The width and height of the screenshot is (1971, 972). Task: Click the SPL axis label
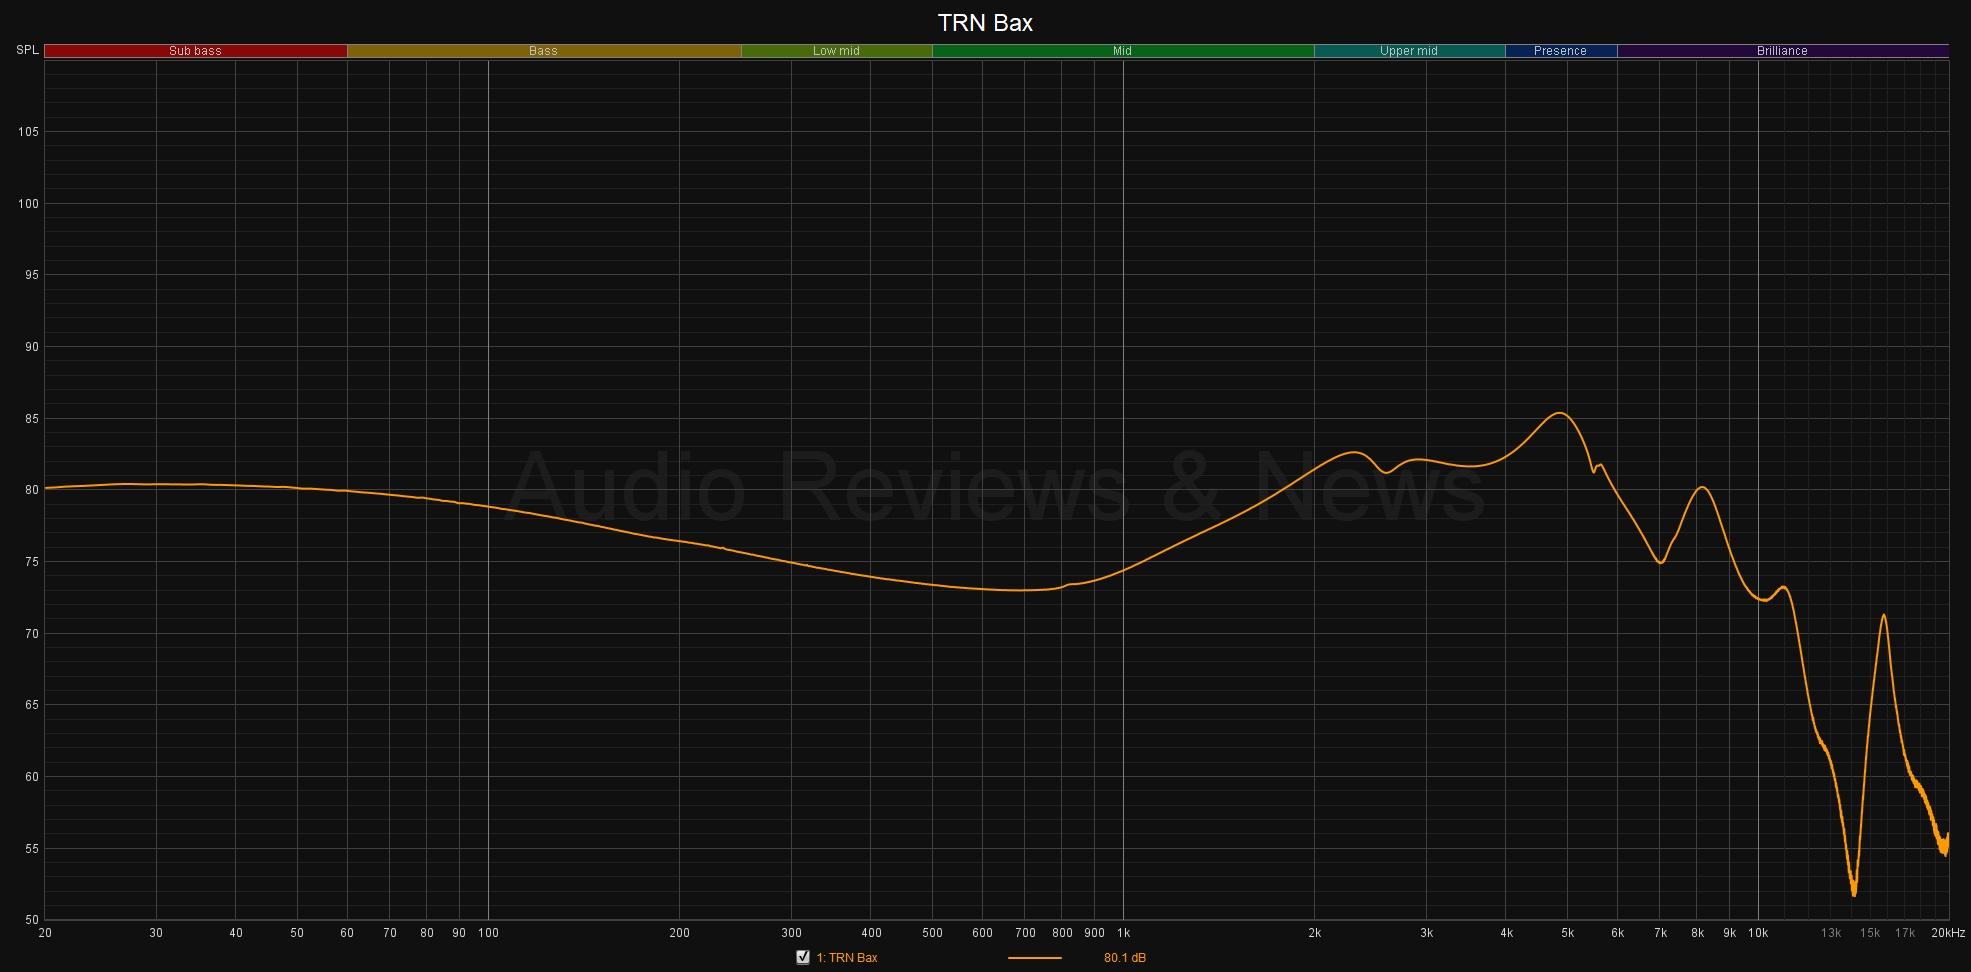pos(27,50)
